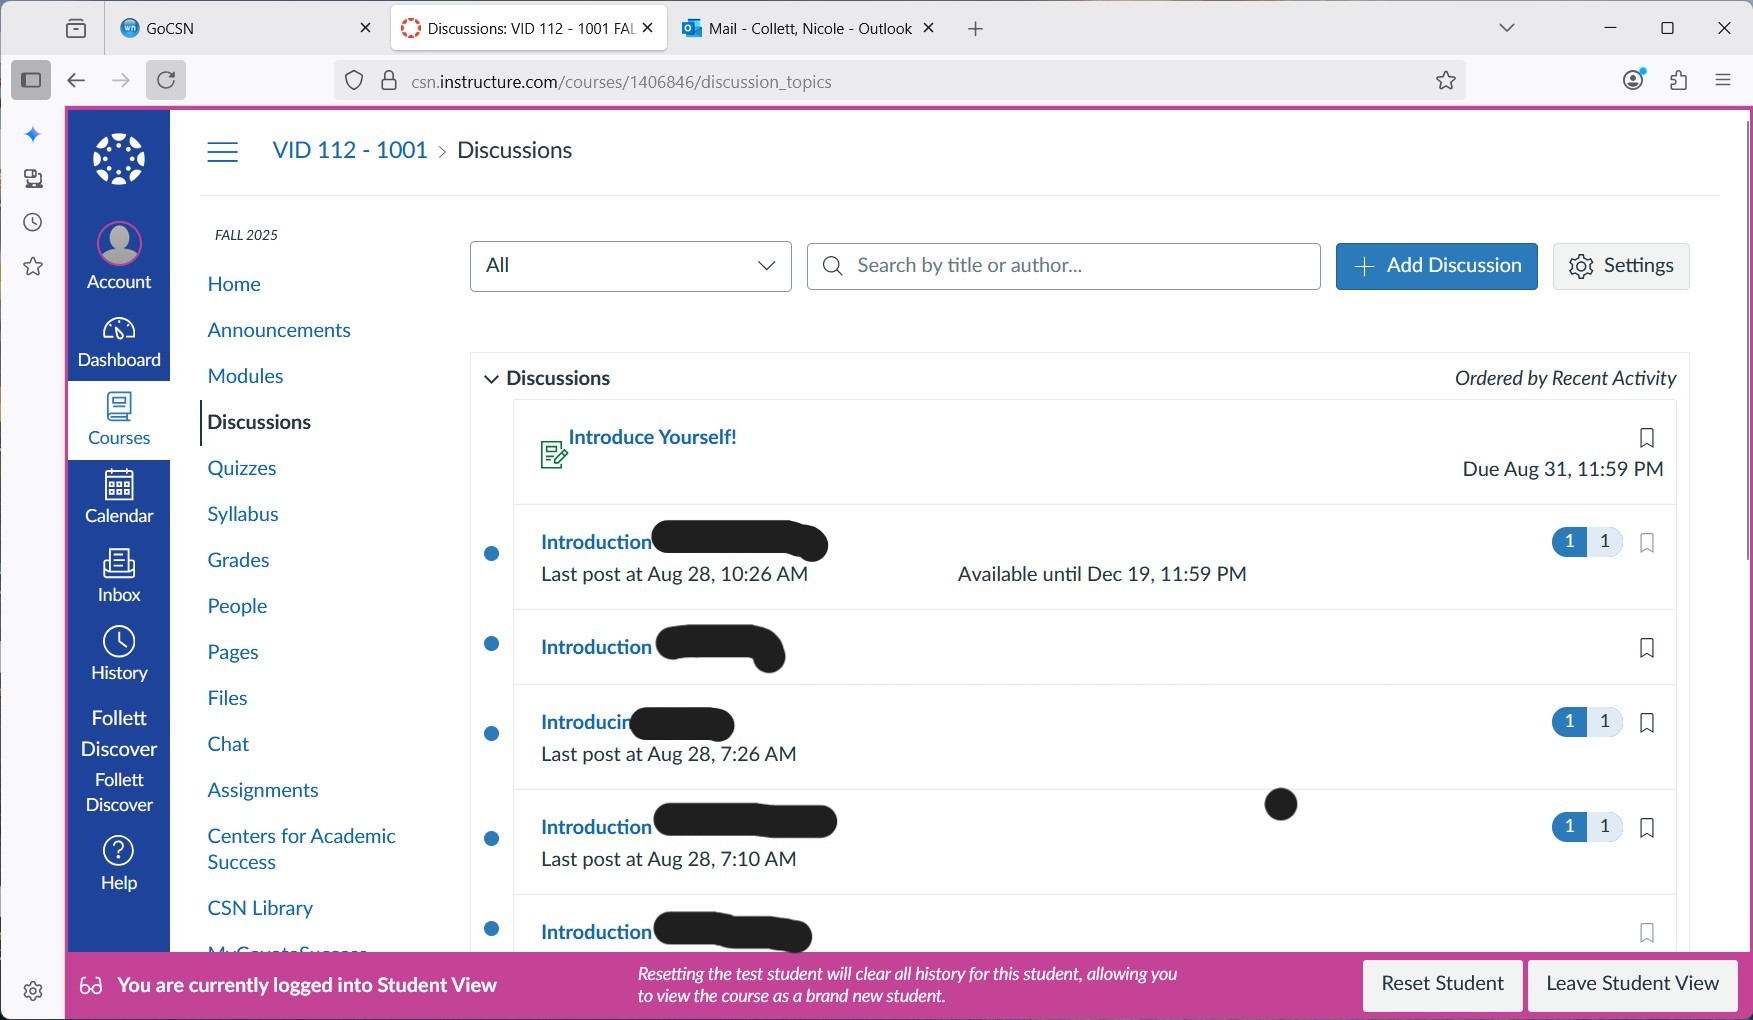This screenshot has height=1020, width=1753.
Task: Open the Modules page
Action: pyautogui.click(x=245, y=376)
